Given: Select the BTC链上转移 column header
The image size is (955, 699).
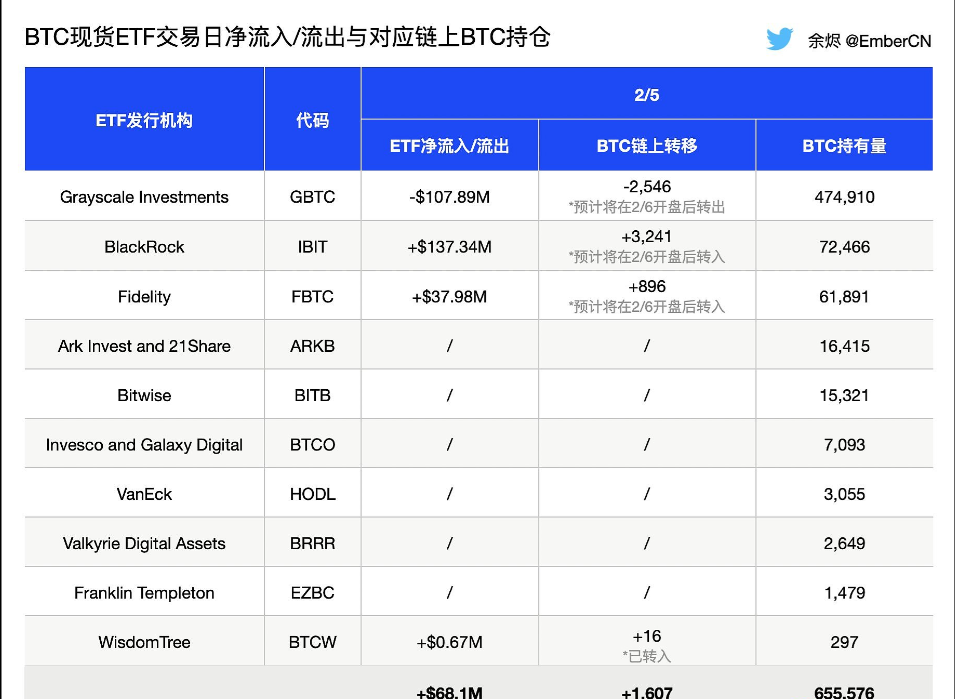Looking at the screenshot, I should 646,144.
